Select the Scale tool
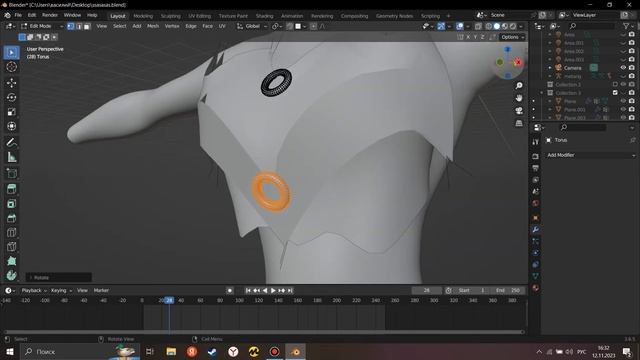The width and height of the screenshot is (640, 360). [x=11, y=112]
